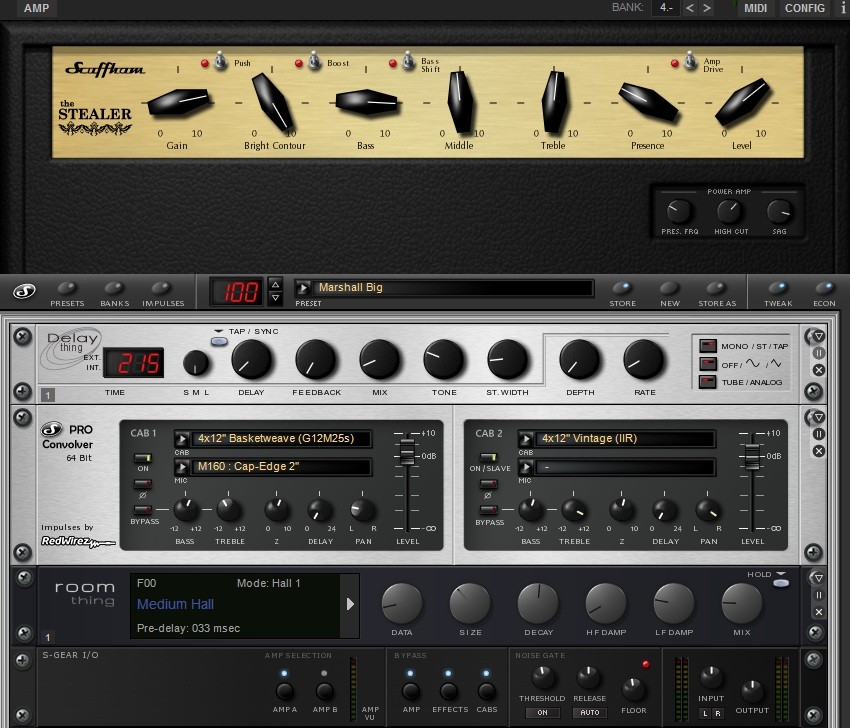Viewport: 850px width, 728px height.
Task: Click the Room Thing display's right arrow
Action: coord(350,604)
